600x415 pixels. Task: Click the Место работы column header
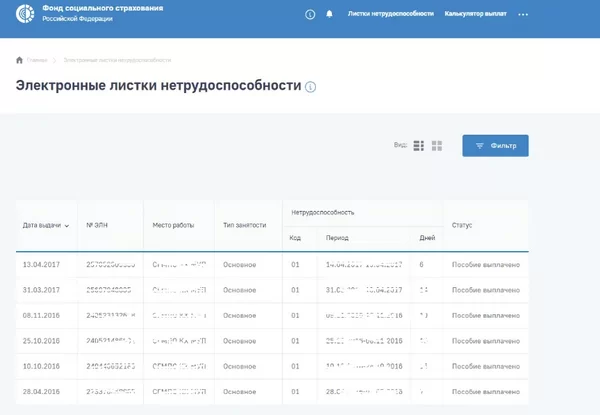[x=174, y=225]
